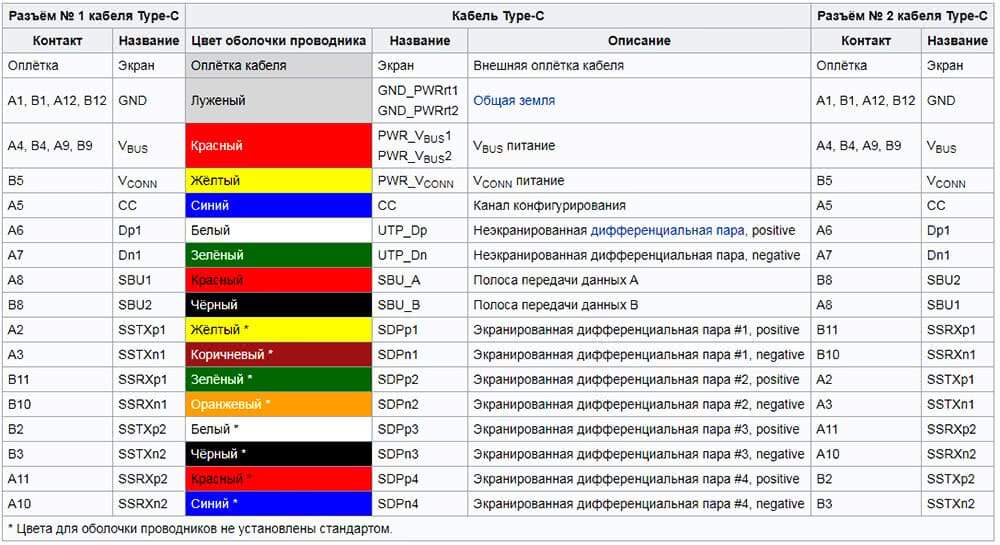Viewport: 1000px width, 545px height.
Task: Select the gray "Оплётка кабеля" cell
Action: (x=278, y=66)
